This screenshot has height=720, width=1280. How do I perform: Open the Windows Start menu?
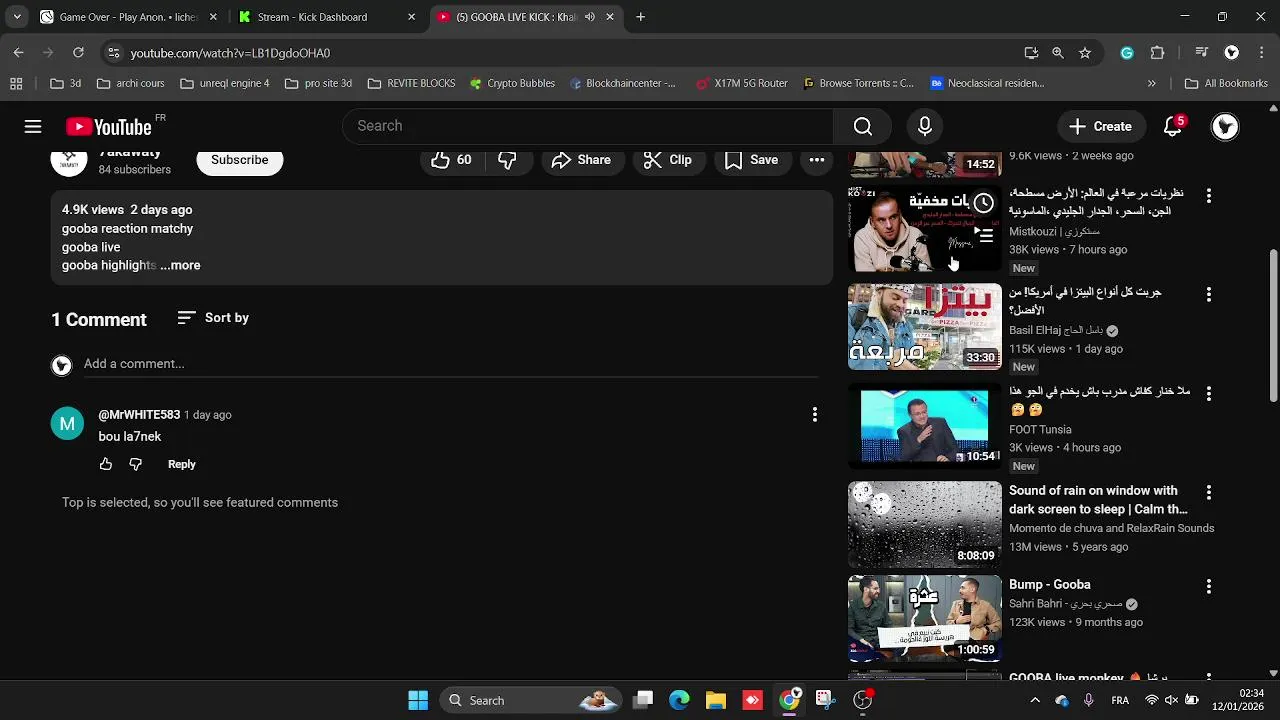418,700
